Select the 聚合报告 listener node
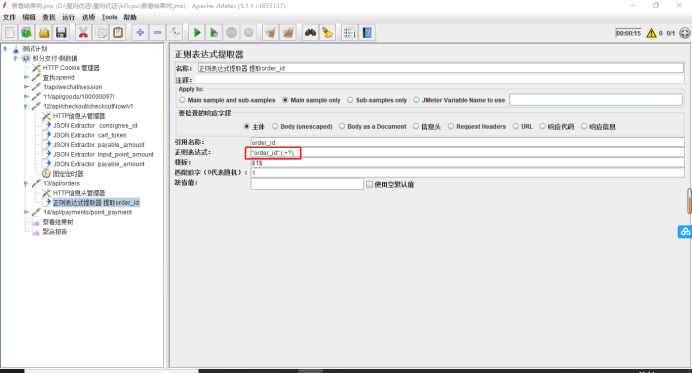 point(55,232)
